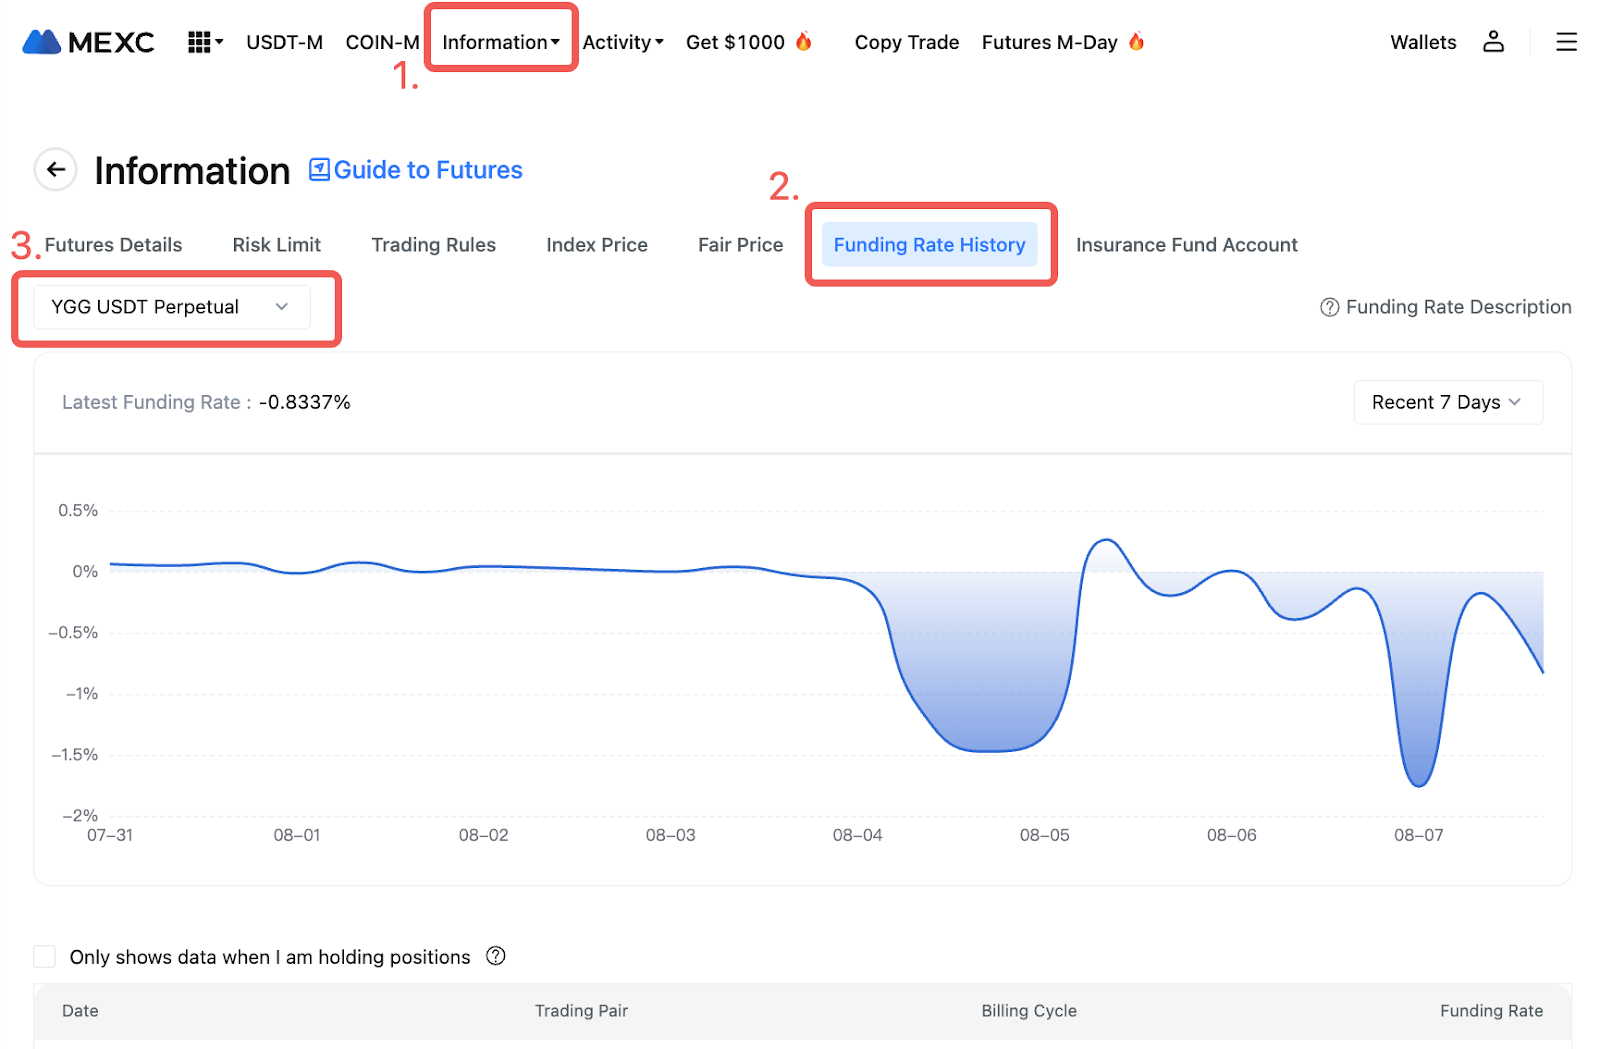The image size is (1600, 1049).
Task: Open the Wallets page
Action: [x=1422, y=42]
